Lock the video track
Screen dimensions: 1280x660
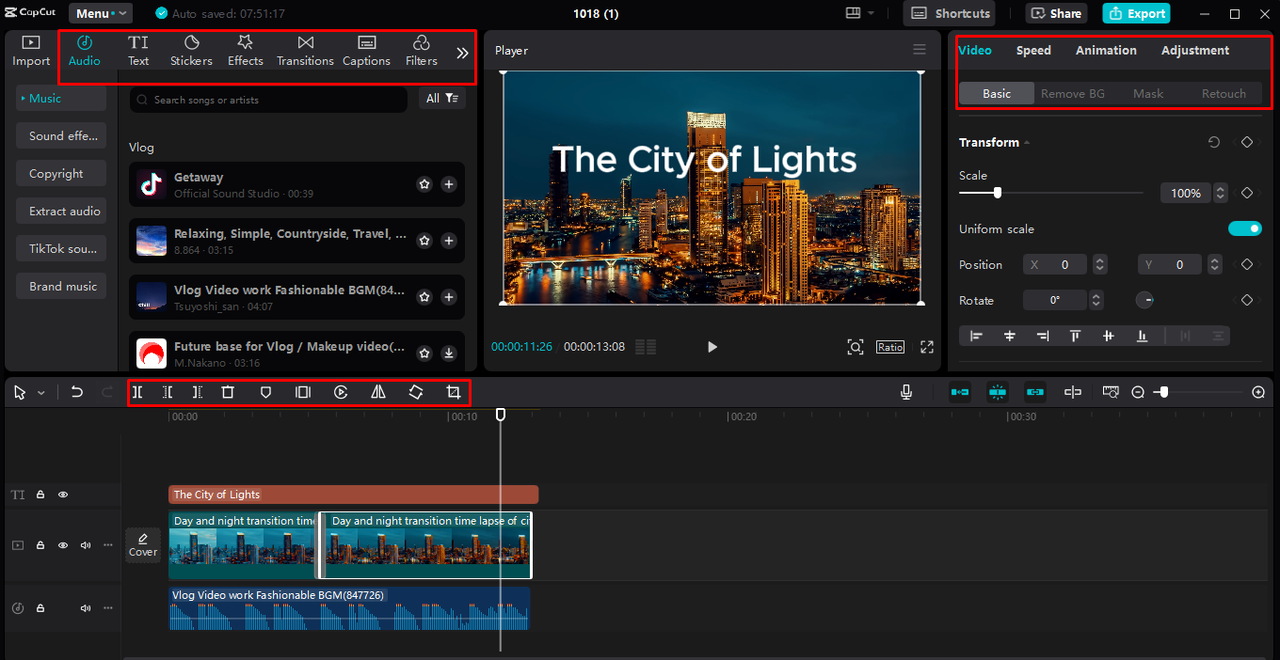point(41,545)
